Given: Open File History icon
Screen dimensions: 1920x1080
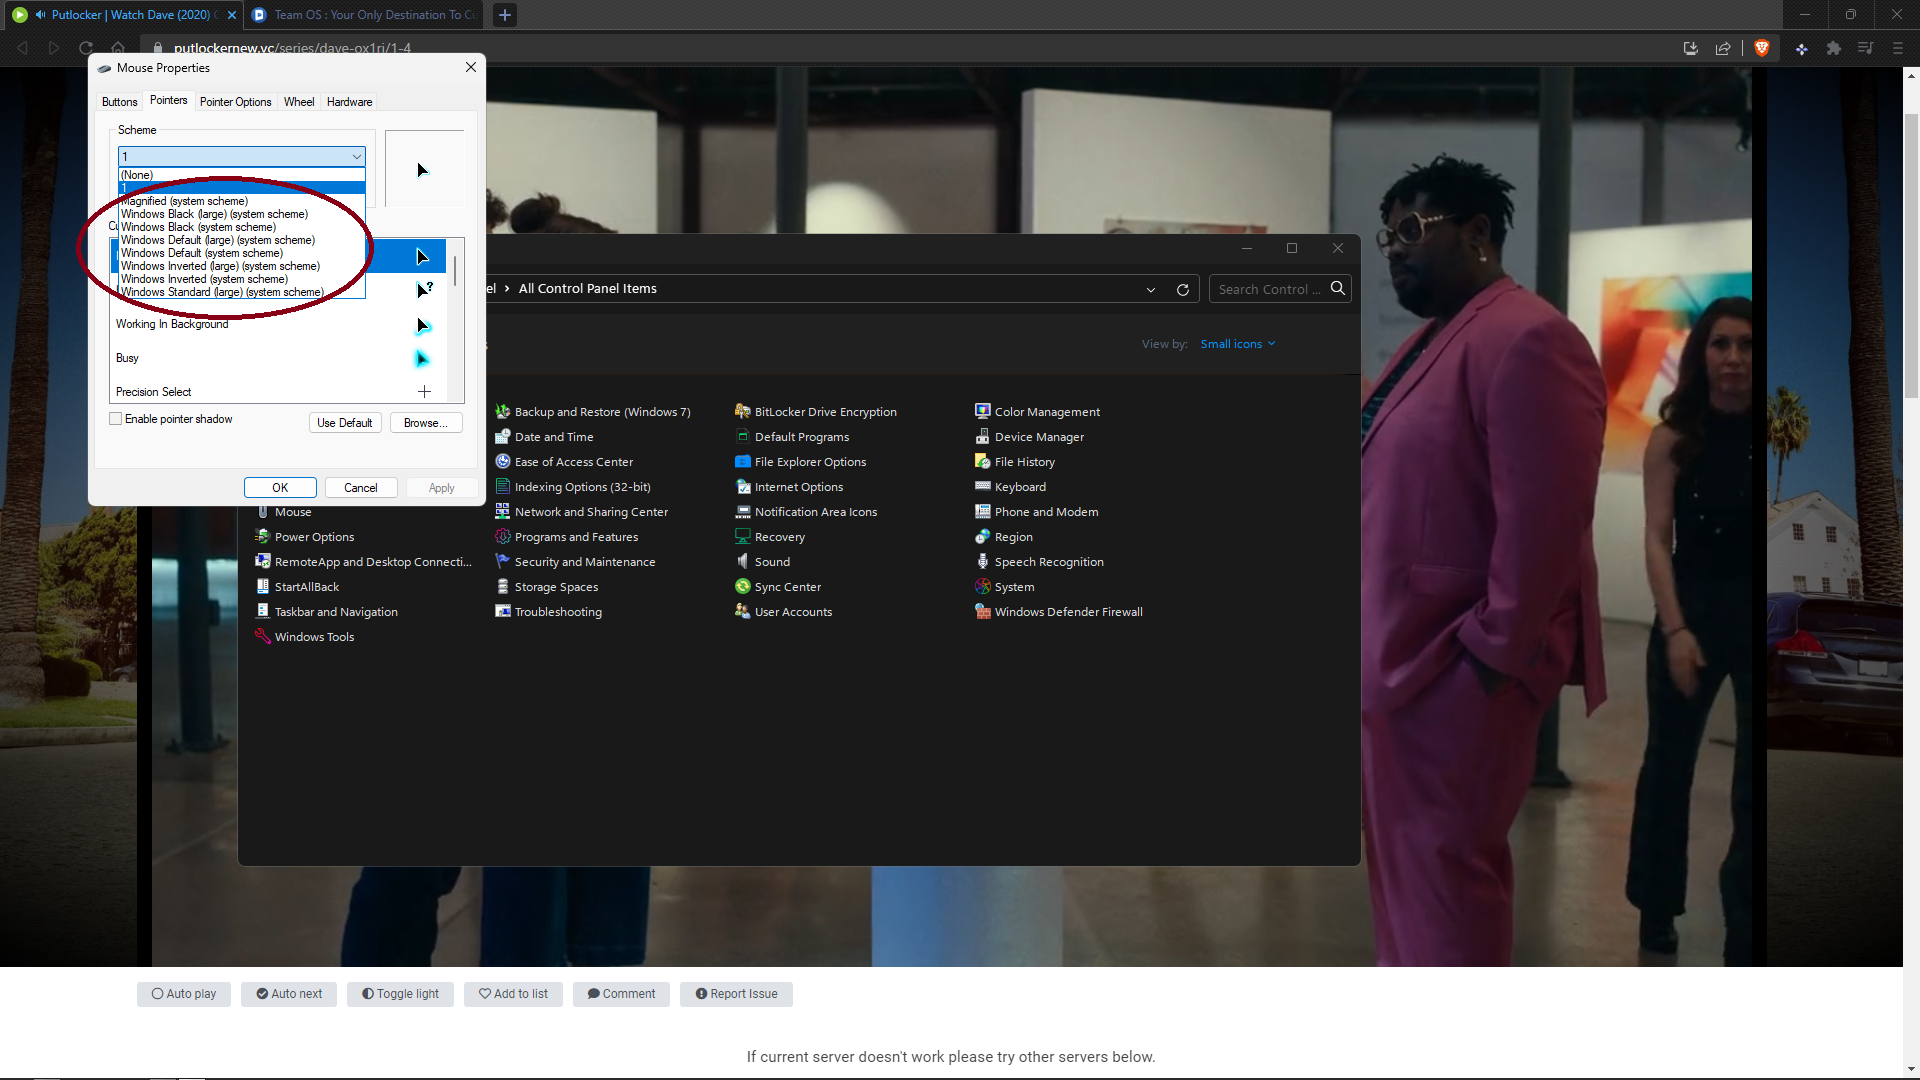Looking at the screenshot, I should [x=983, y=461].
